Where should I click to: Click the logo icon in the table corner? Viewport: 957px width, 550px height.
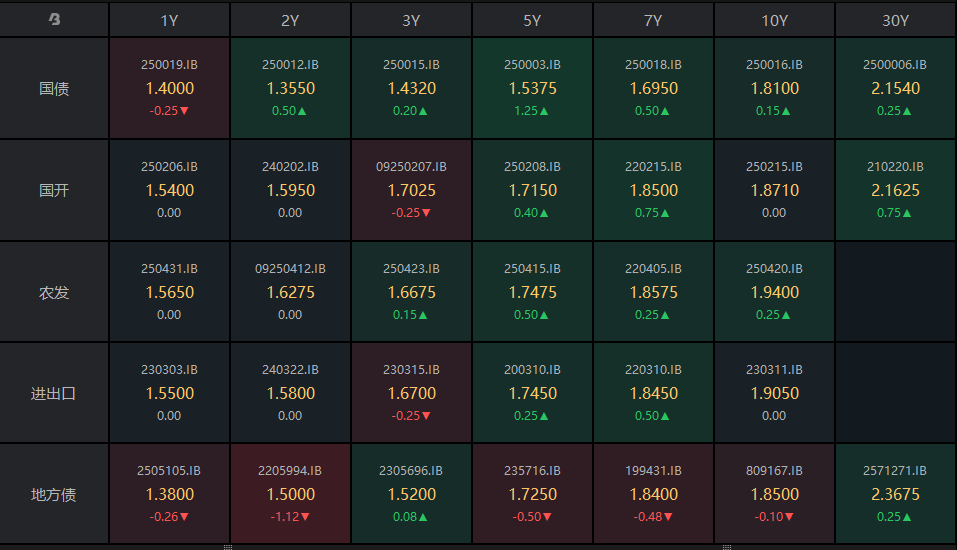point(54,19)
